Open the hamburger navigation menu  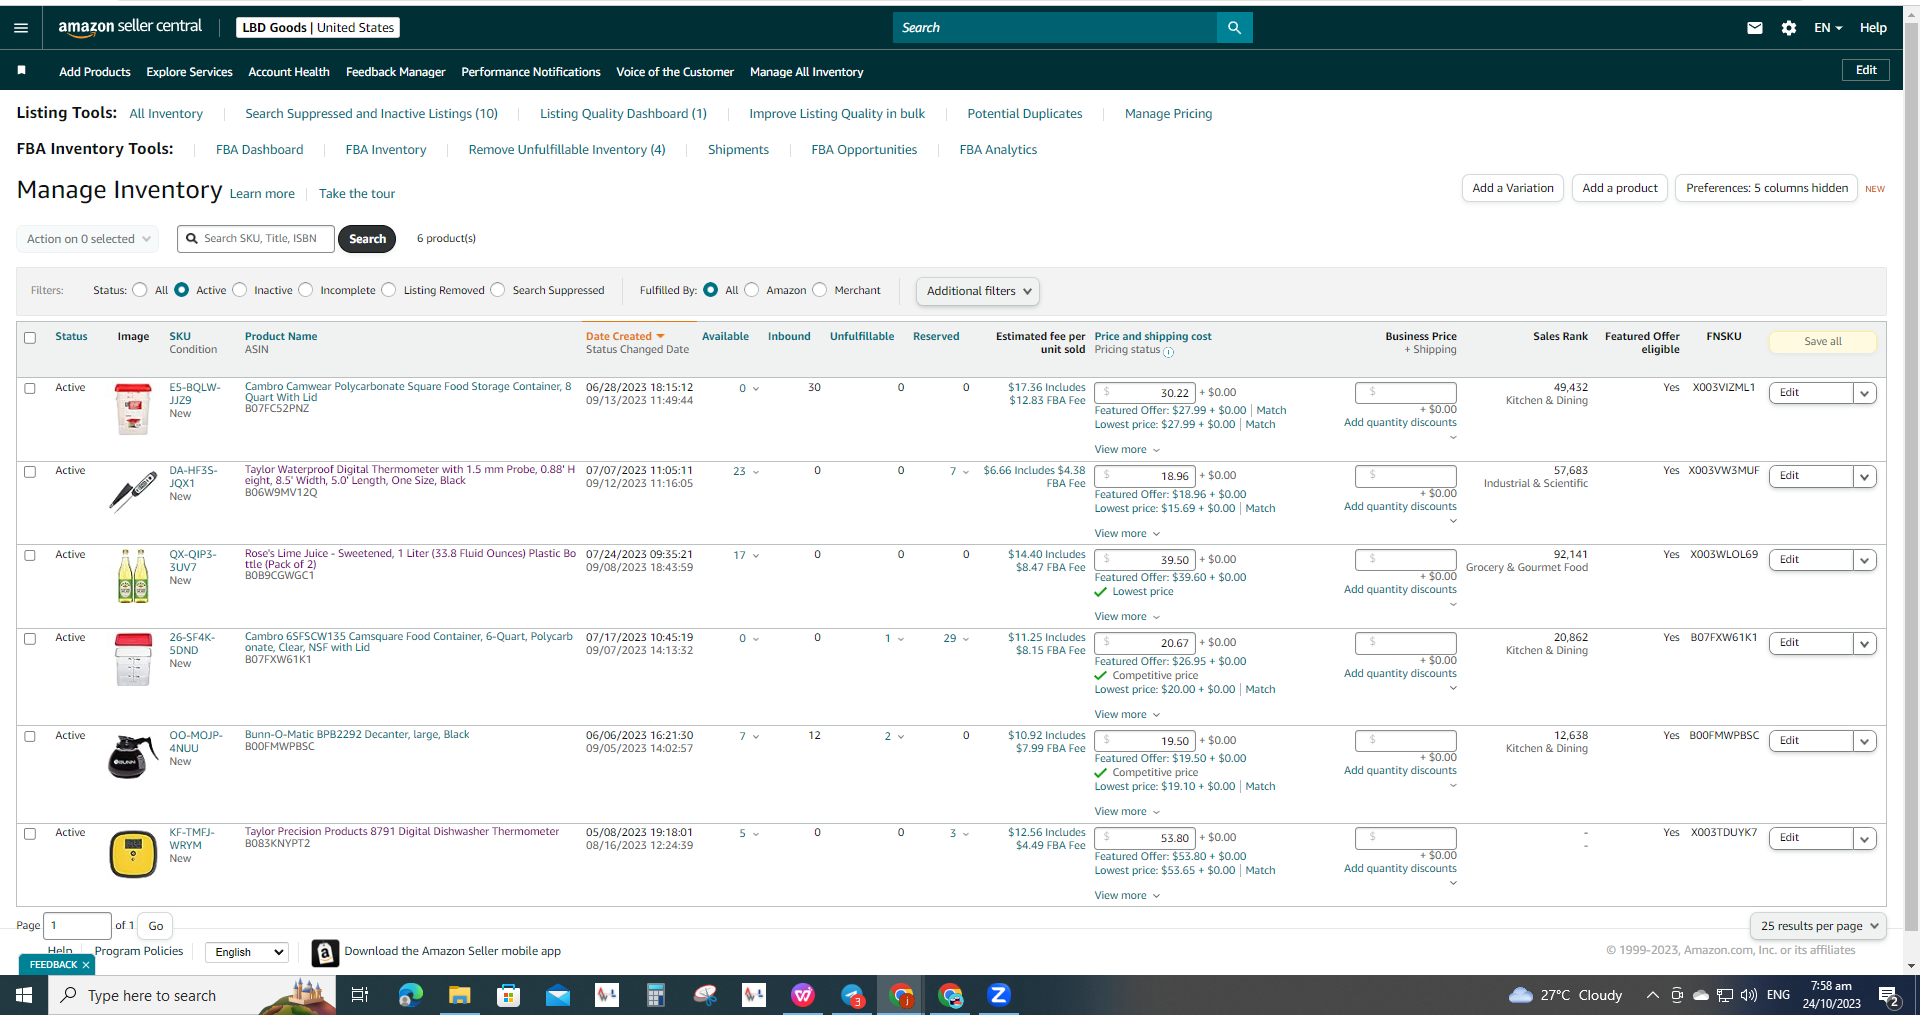[21, 28]
